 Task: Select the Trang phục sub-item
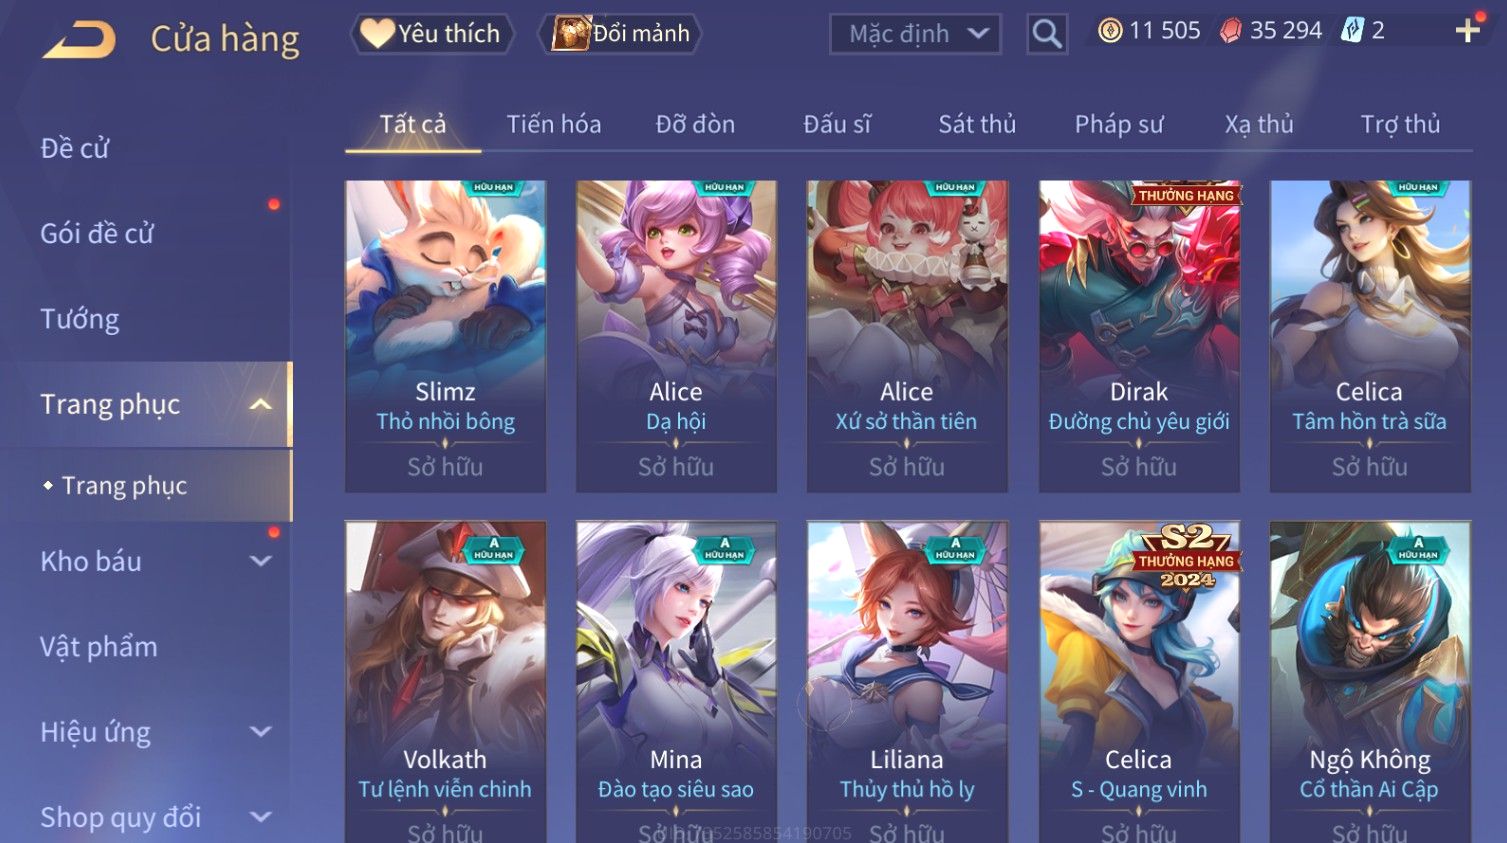point(124,486)
